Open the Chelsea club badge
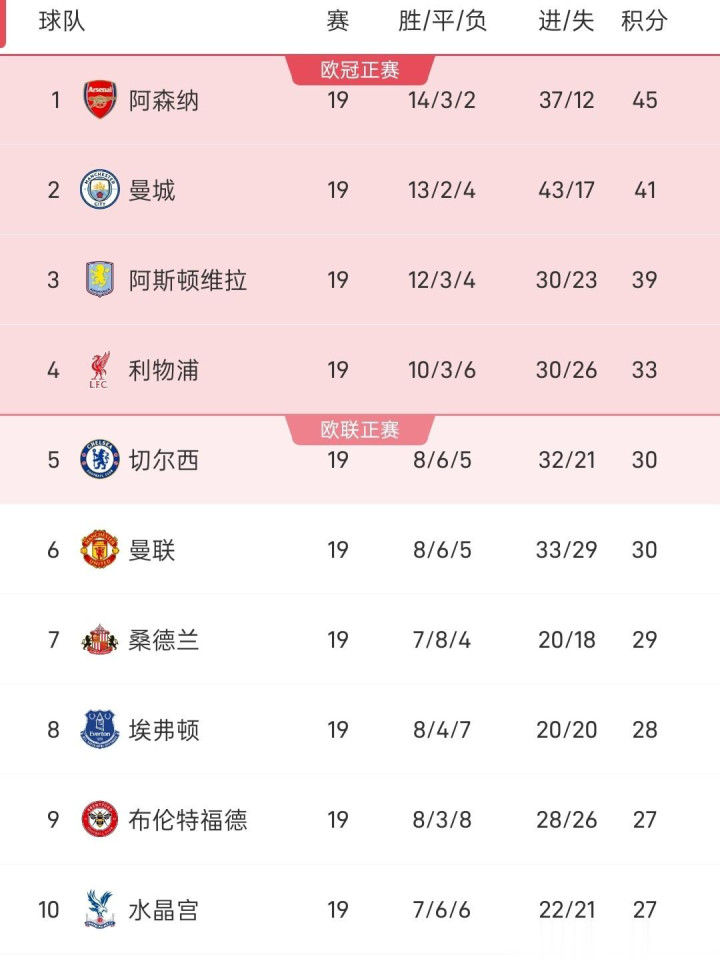The height and width of the screenshot is (967, 720). [x=100, y=460]
